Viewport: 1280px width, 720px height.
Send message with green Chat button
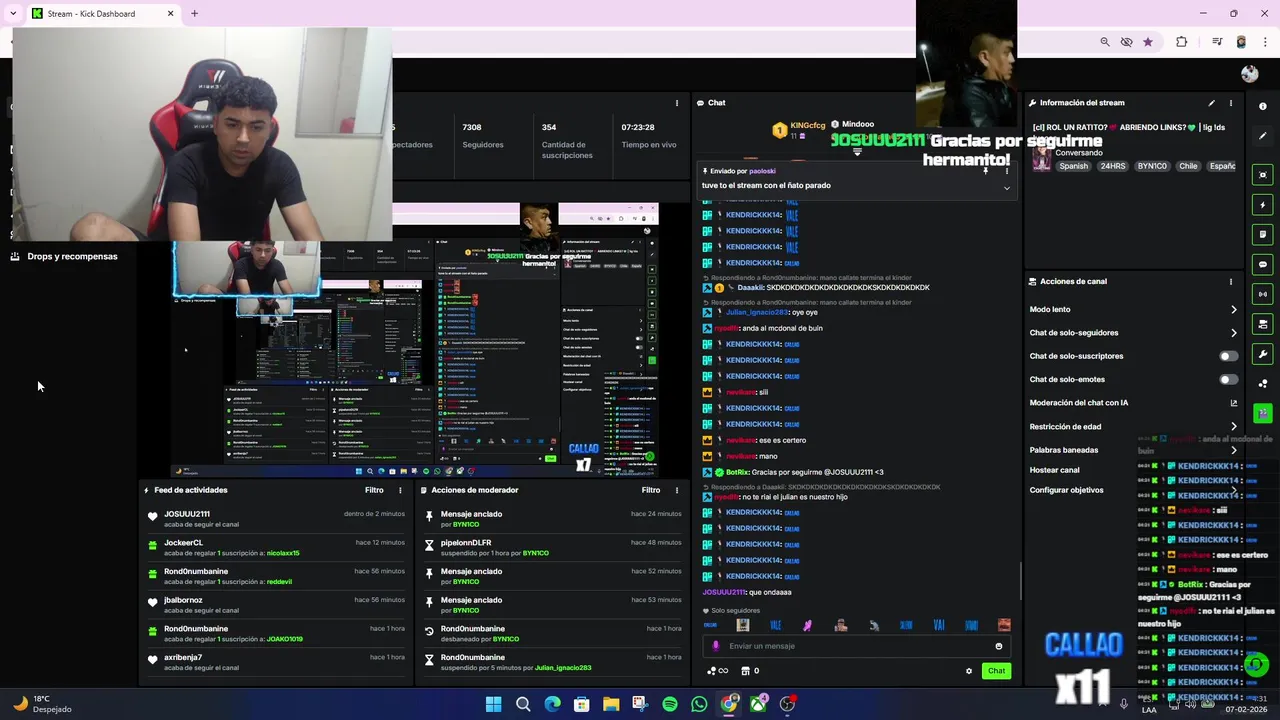coord(996,671)
